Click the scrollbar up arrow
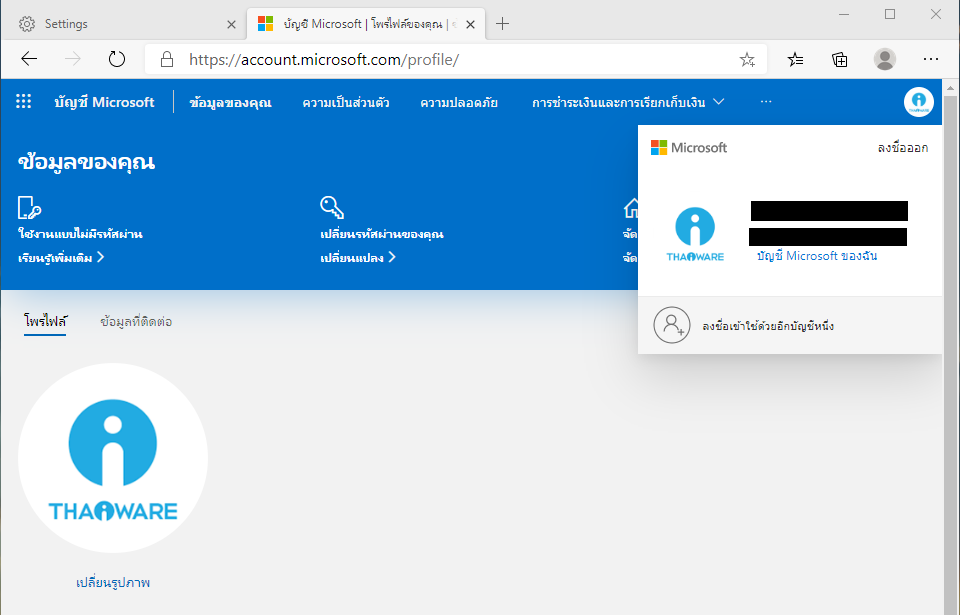The width and height of the screenshot is (960, 615). tap(950, 88)
